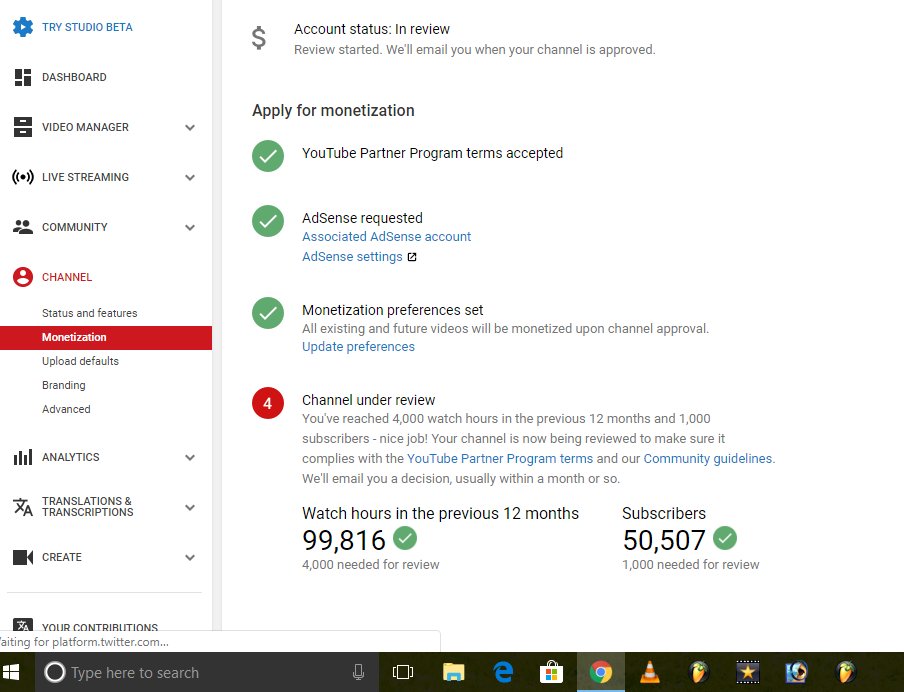Click the '99,816' watch hours value
The height and width of the screenshot is (692, 904).
tap(344, 540)
